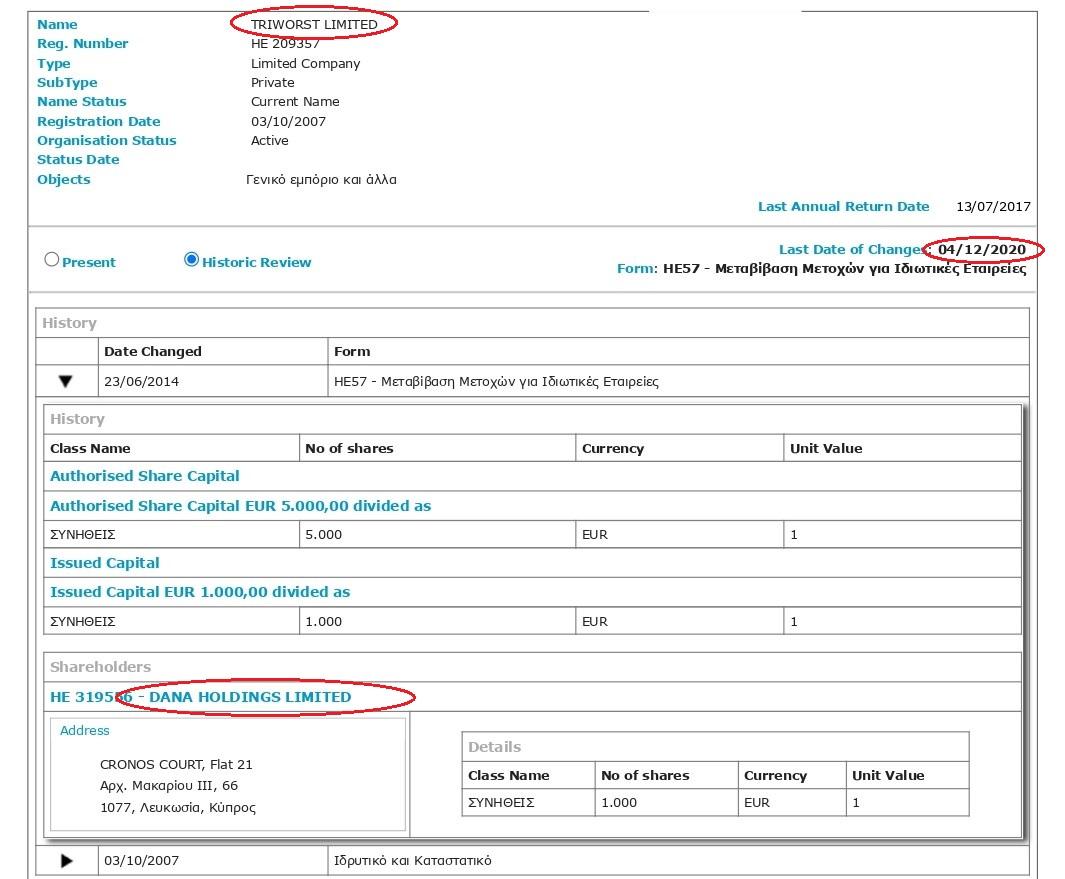Screen dimensions: 1065x879
Task: Click the TRIWORST LIMITED company name
Action: [314, 24]
